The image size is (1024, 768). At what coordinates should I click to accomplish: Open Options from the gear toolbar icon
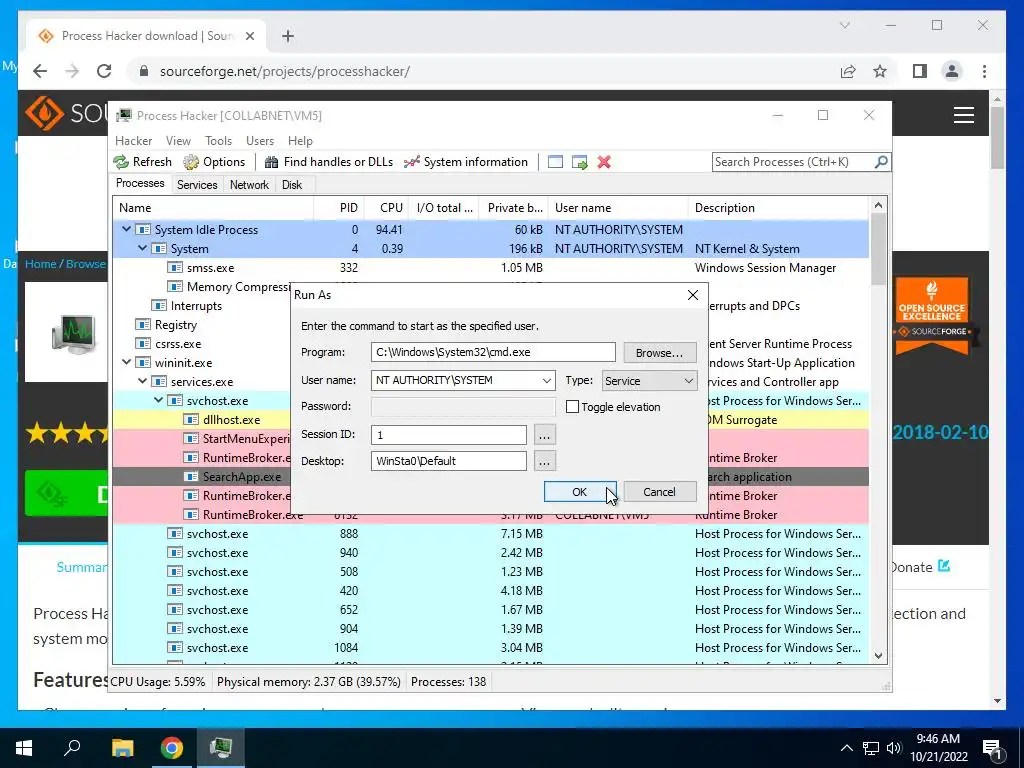pos(191,162)
